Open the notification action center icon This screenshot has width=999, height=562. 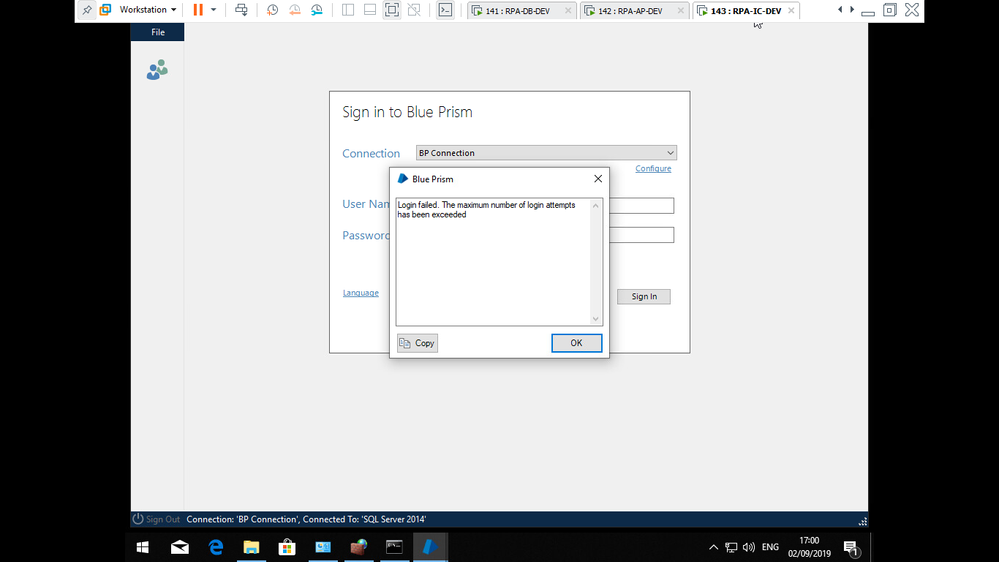pyautogui.click(x=851, y=547)
